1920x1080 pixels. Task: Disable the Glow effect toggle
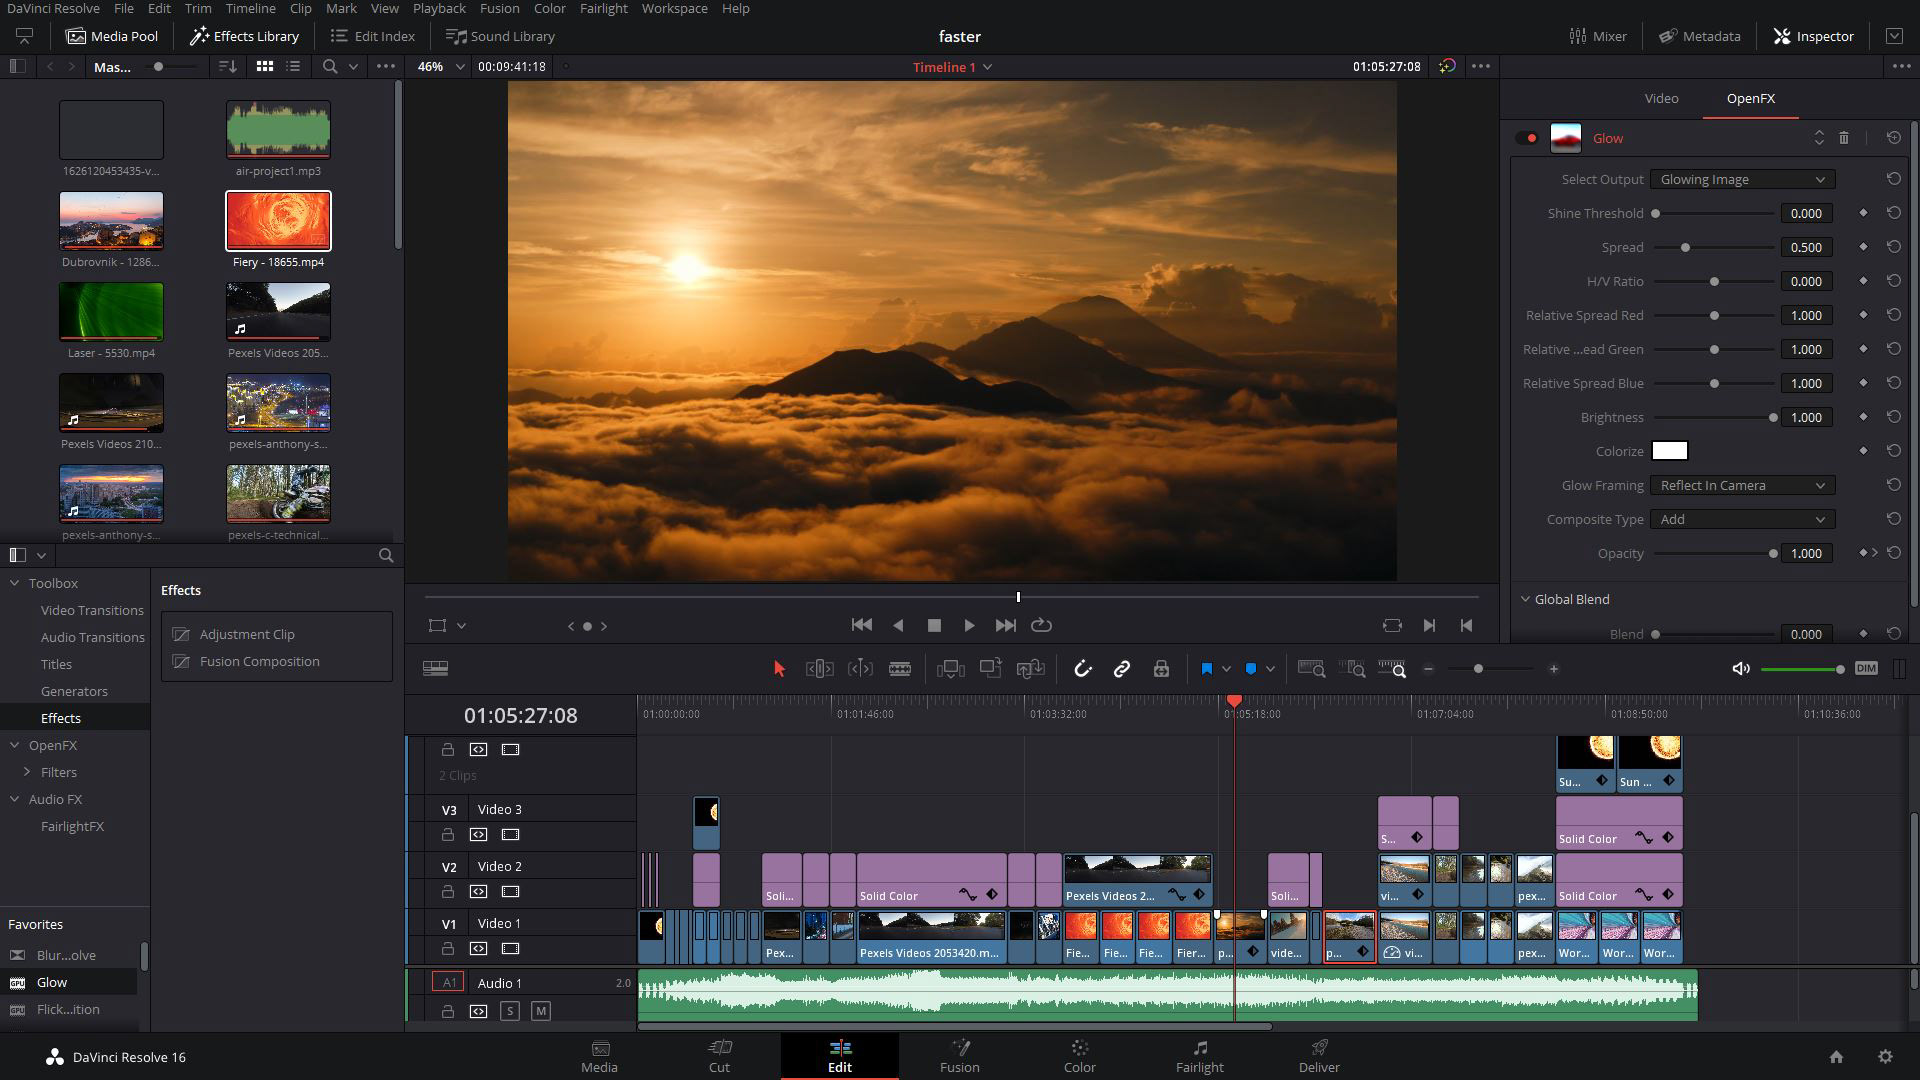[x=1526, y=138]
